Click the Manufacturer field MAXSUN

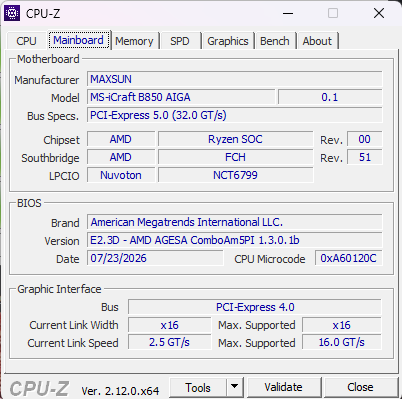tap(235, 79)
